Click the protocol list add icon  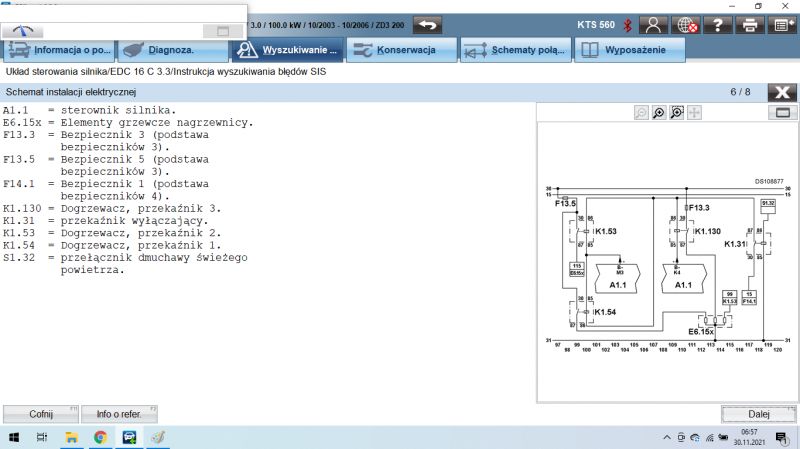(x=782, y=25)
